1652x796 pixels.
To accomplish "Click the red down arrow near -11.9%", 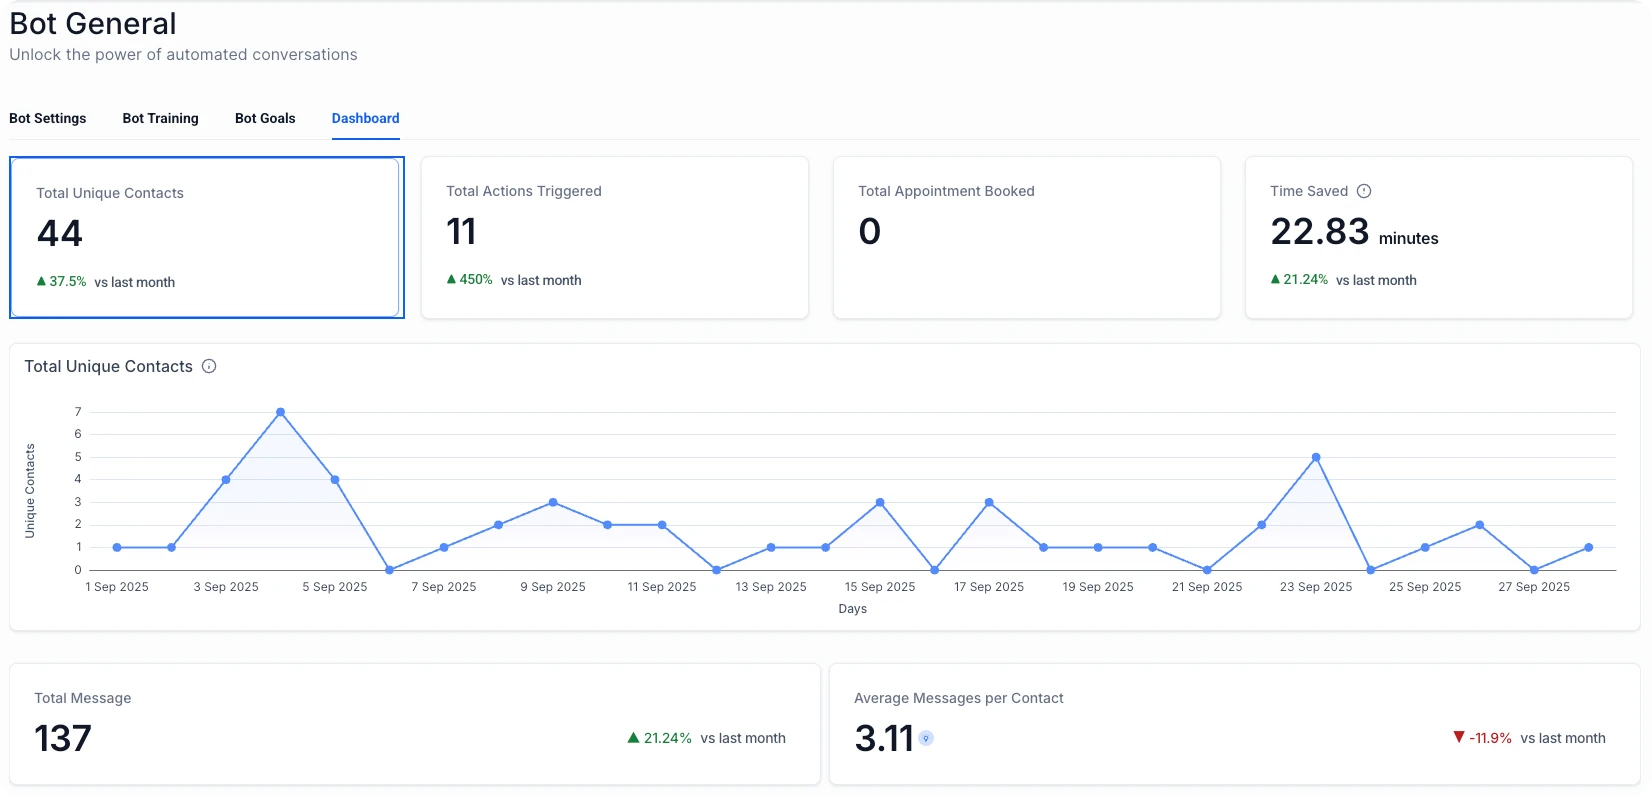I will click(1458, 738).
